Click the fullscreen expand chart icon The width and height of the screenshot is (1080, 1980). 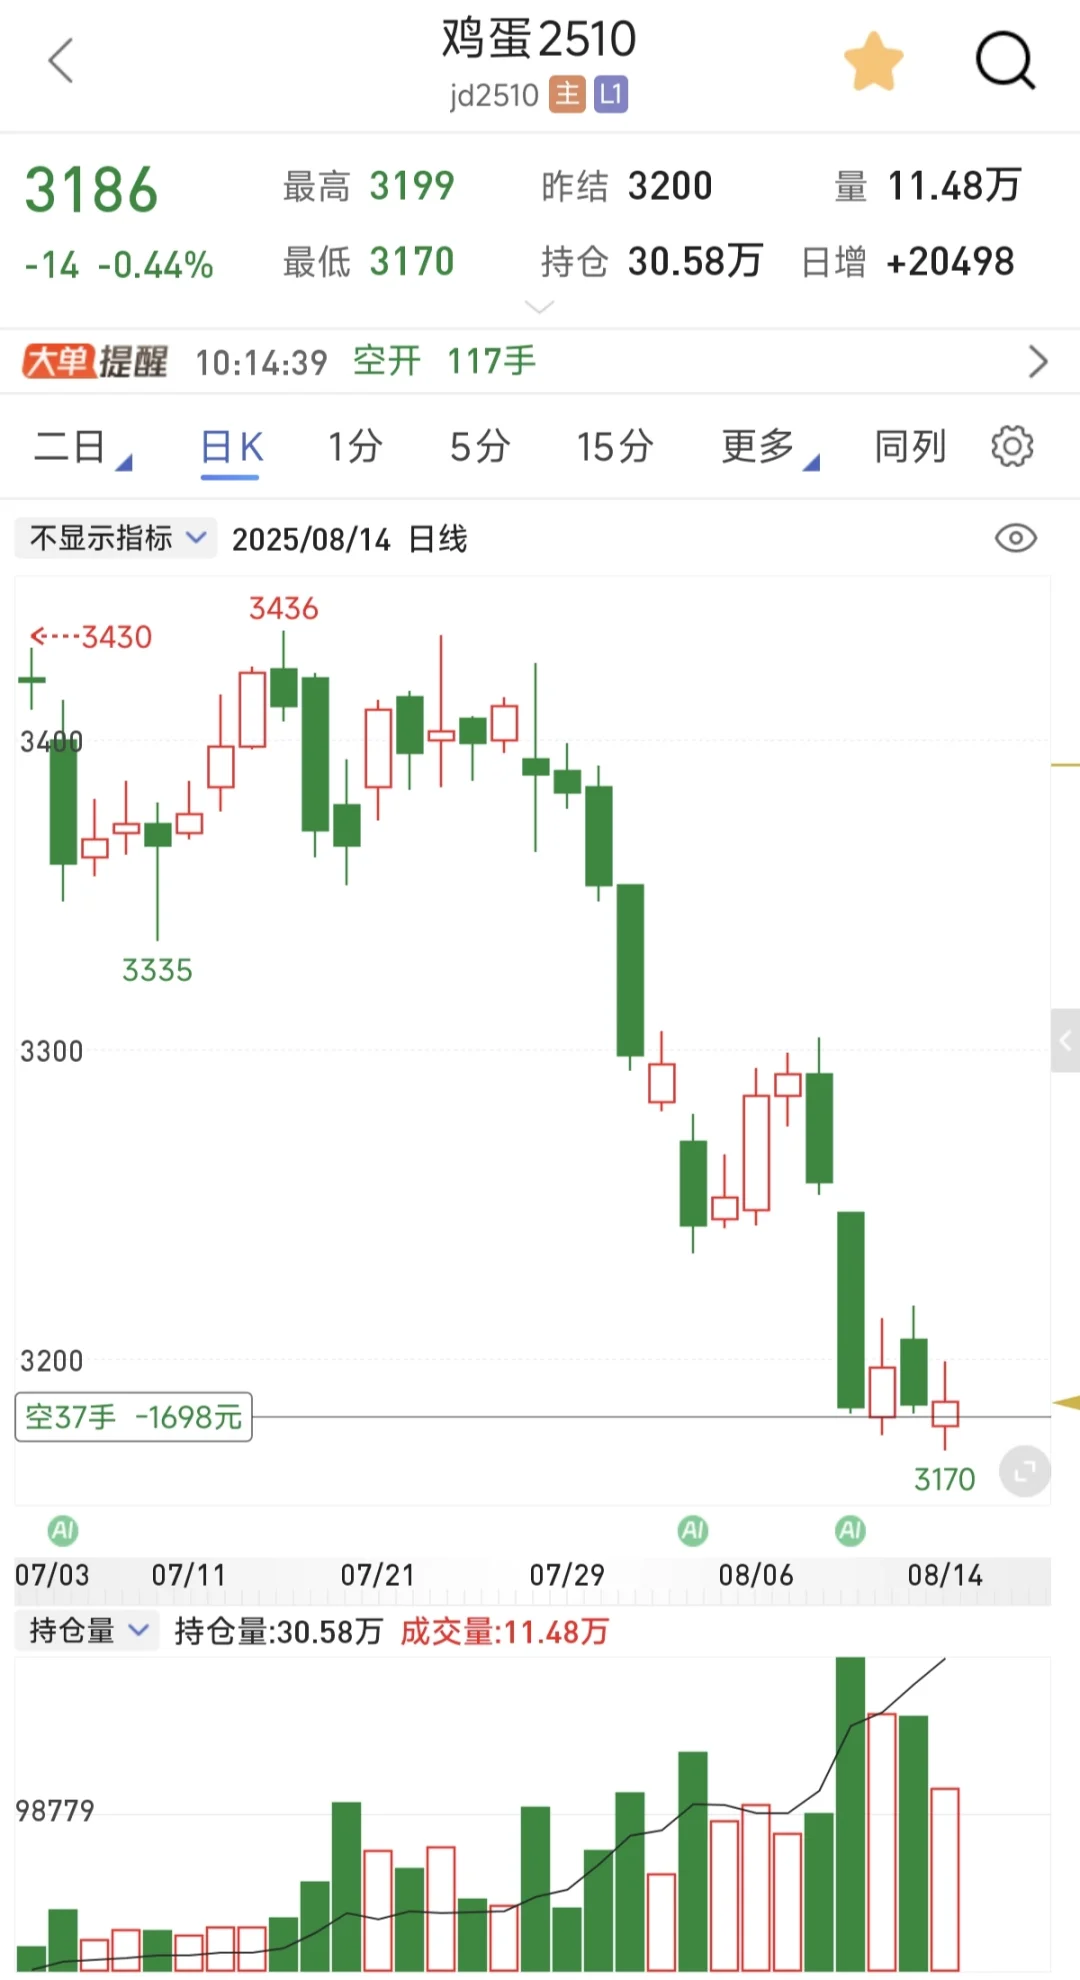pyautogui.click(x=1025, y=1471)
